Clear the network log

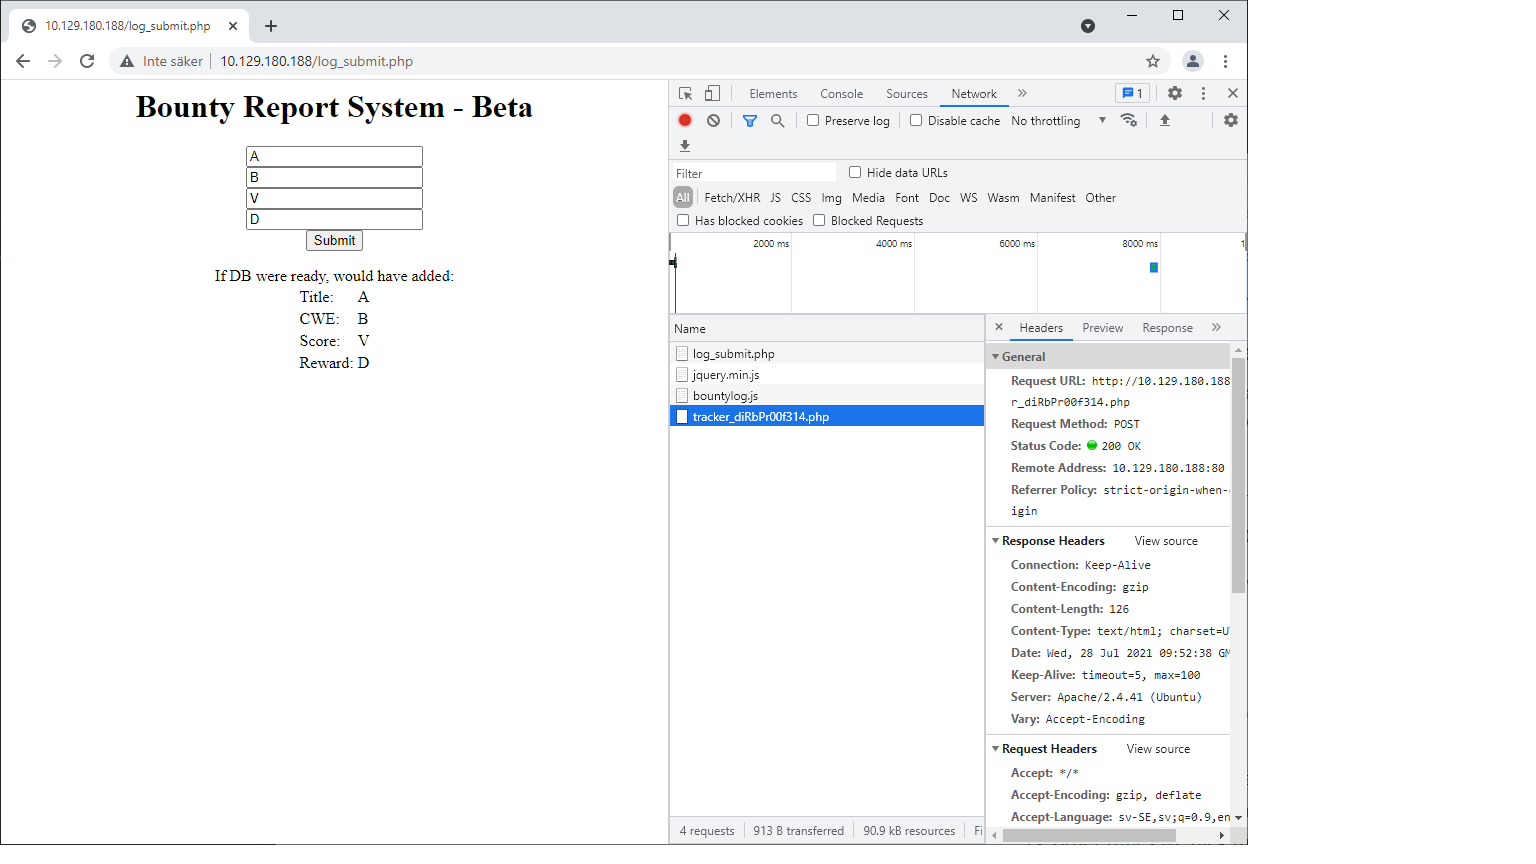pos(713,120)
